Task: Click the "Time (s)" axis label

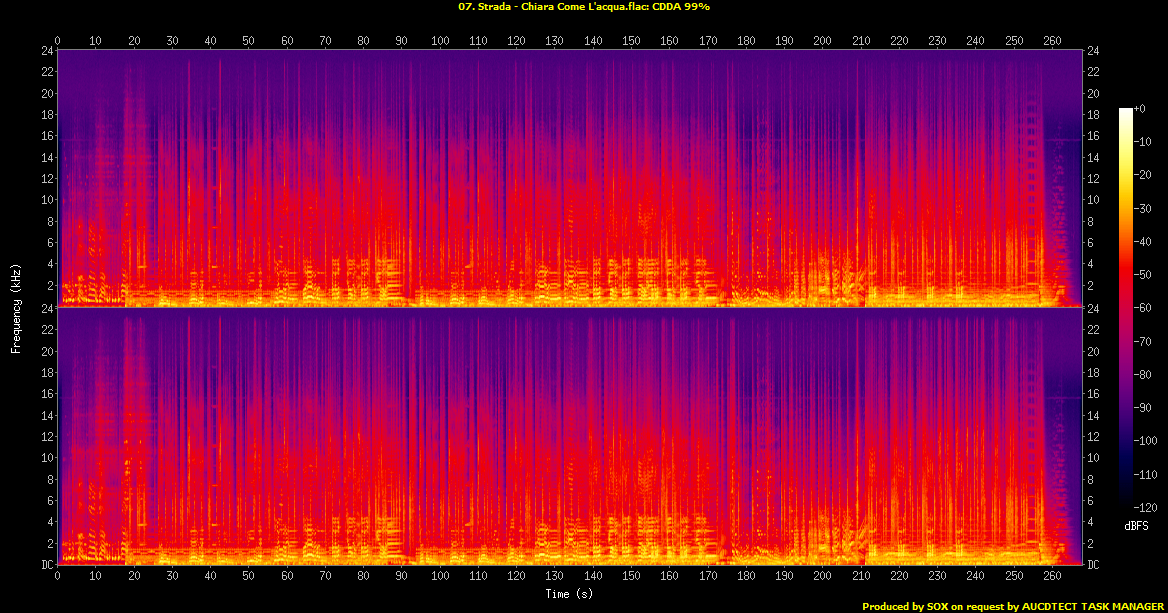Action: [x=569, y=594]
